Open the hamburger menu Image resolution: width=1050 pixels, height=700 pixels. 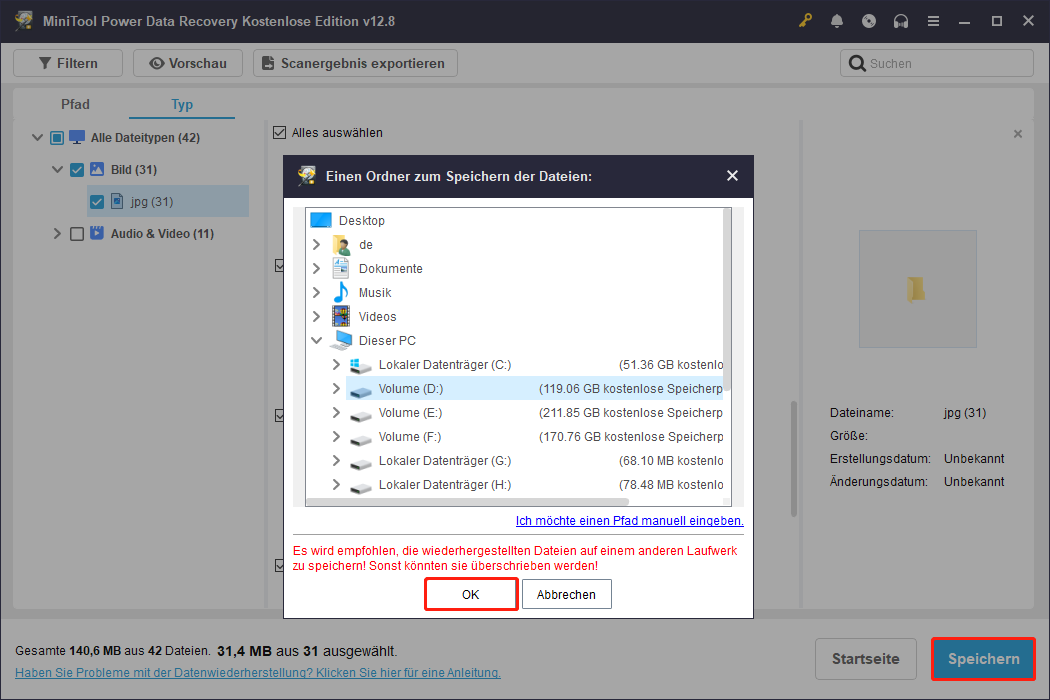point(933,20)
